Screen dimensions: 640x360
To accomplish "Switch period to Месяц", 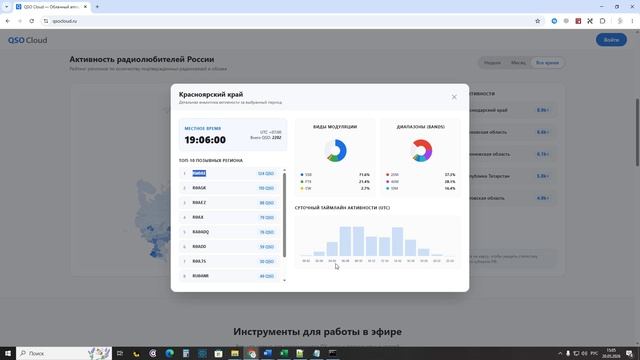I will pos(518,63).
